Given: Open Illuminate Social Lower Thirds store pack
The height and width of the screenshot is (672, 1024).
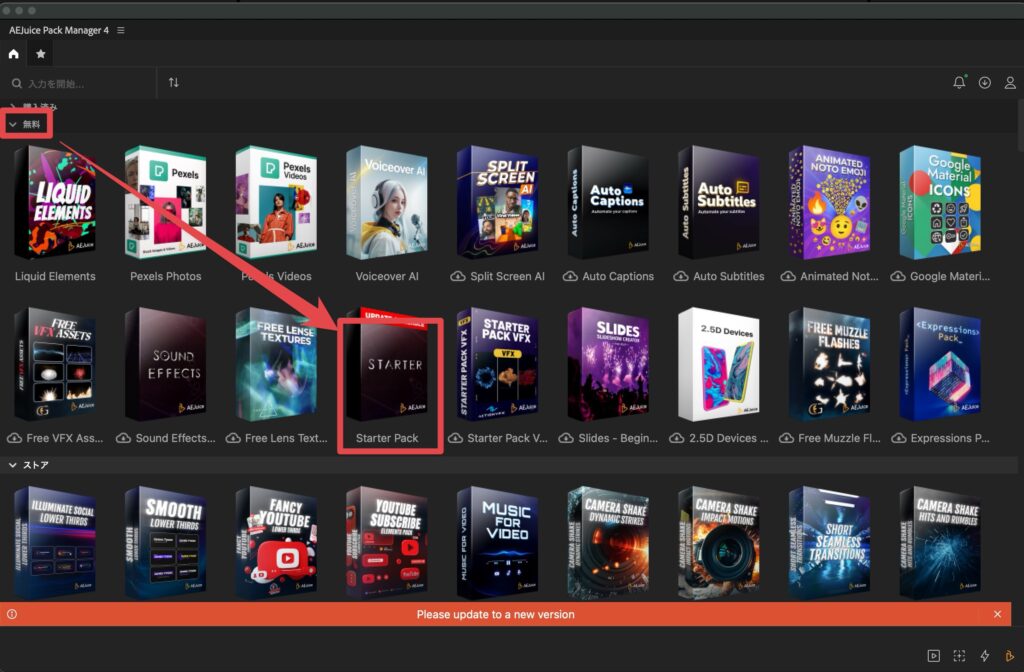Looking at the screenshot, I should click(x=55, y=543).
